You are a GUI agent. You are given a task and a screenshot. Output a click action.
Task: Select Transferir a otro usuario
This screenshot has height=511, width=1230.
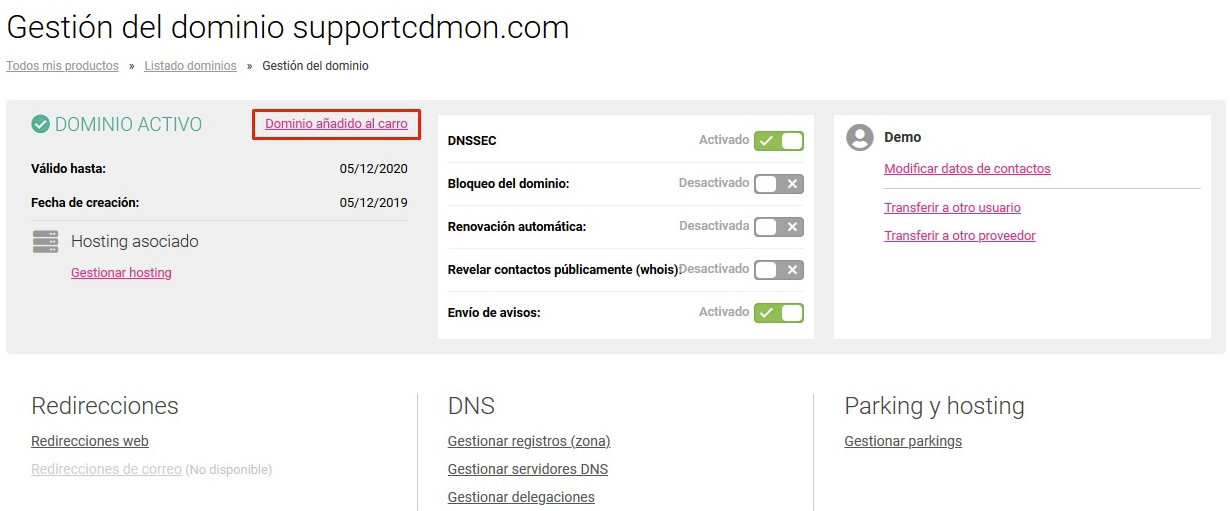952,208
